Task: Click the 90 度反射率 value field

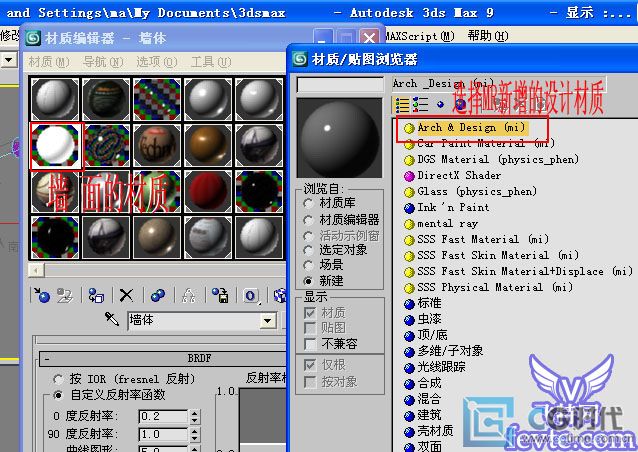Action: pos(163,434)
